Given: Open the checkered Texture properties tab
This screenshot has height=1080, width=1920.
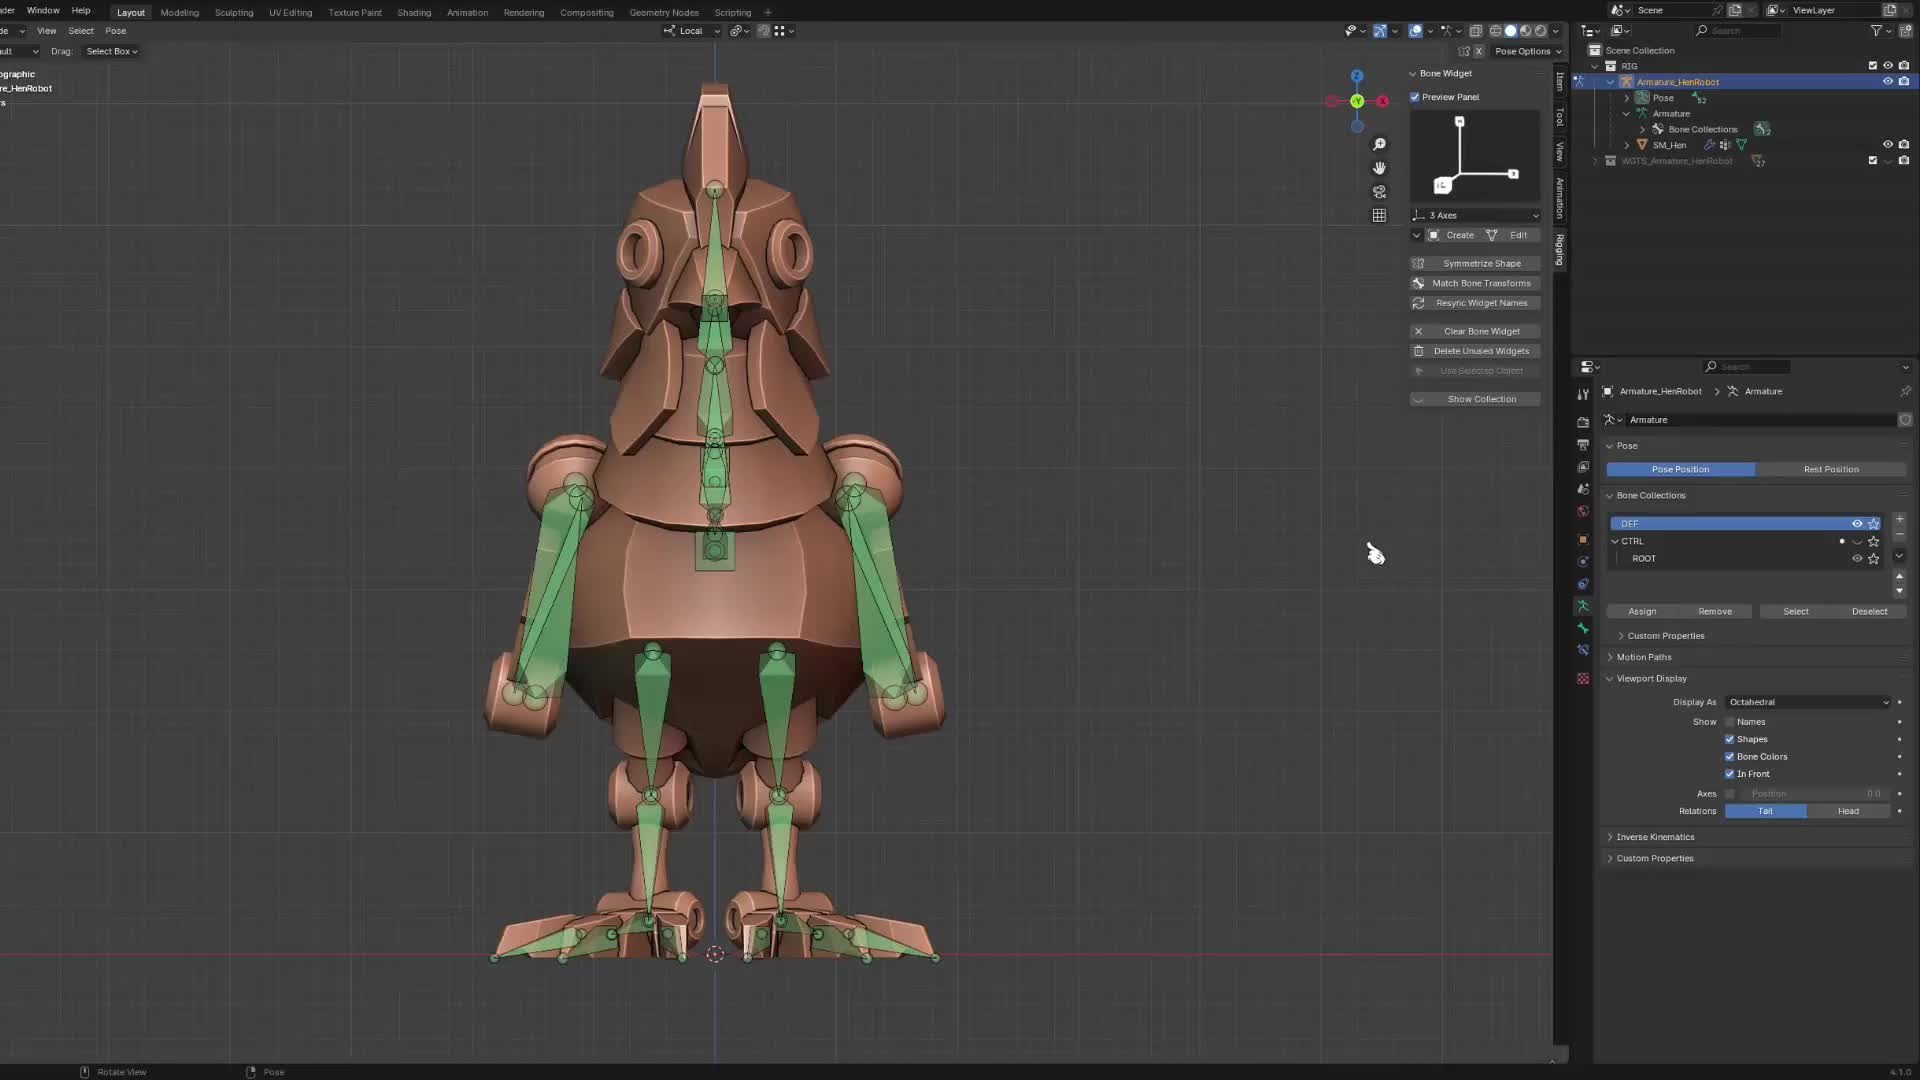Looking at the screenshot, I should click(1582, 678).
